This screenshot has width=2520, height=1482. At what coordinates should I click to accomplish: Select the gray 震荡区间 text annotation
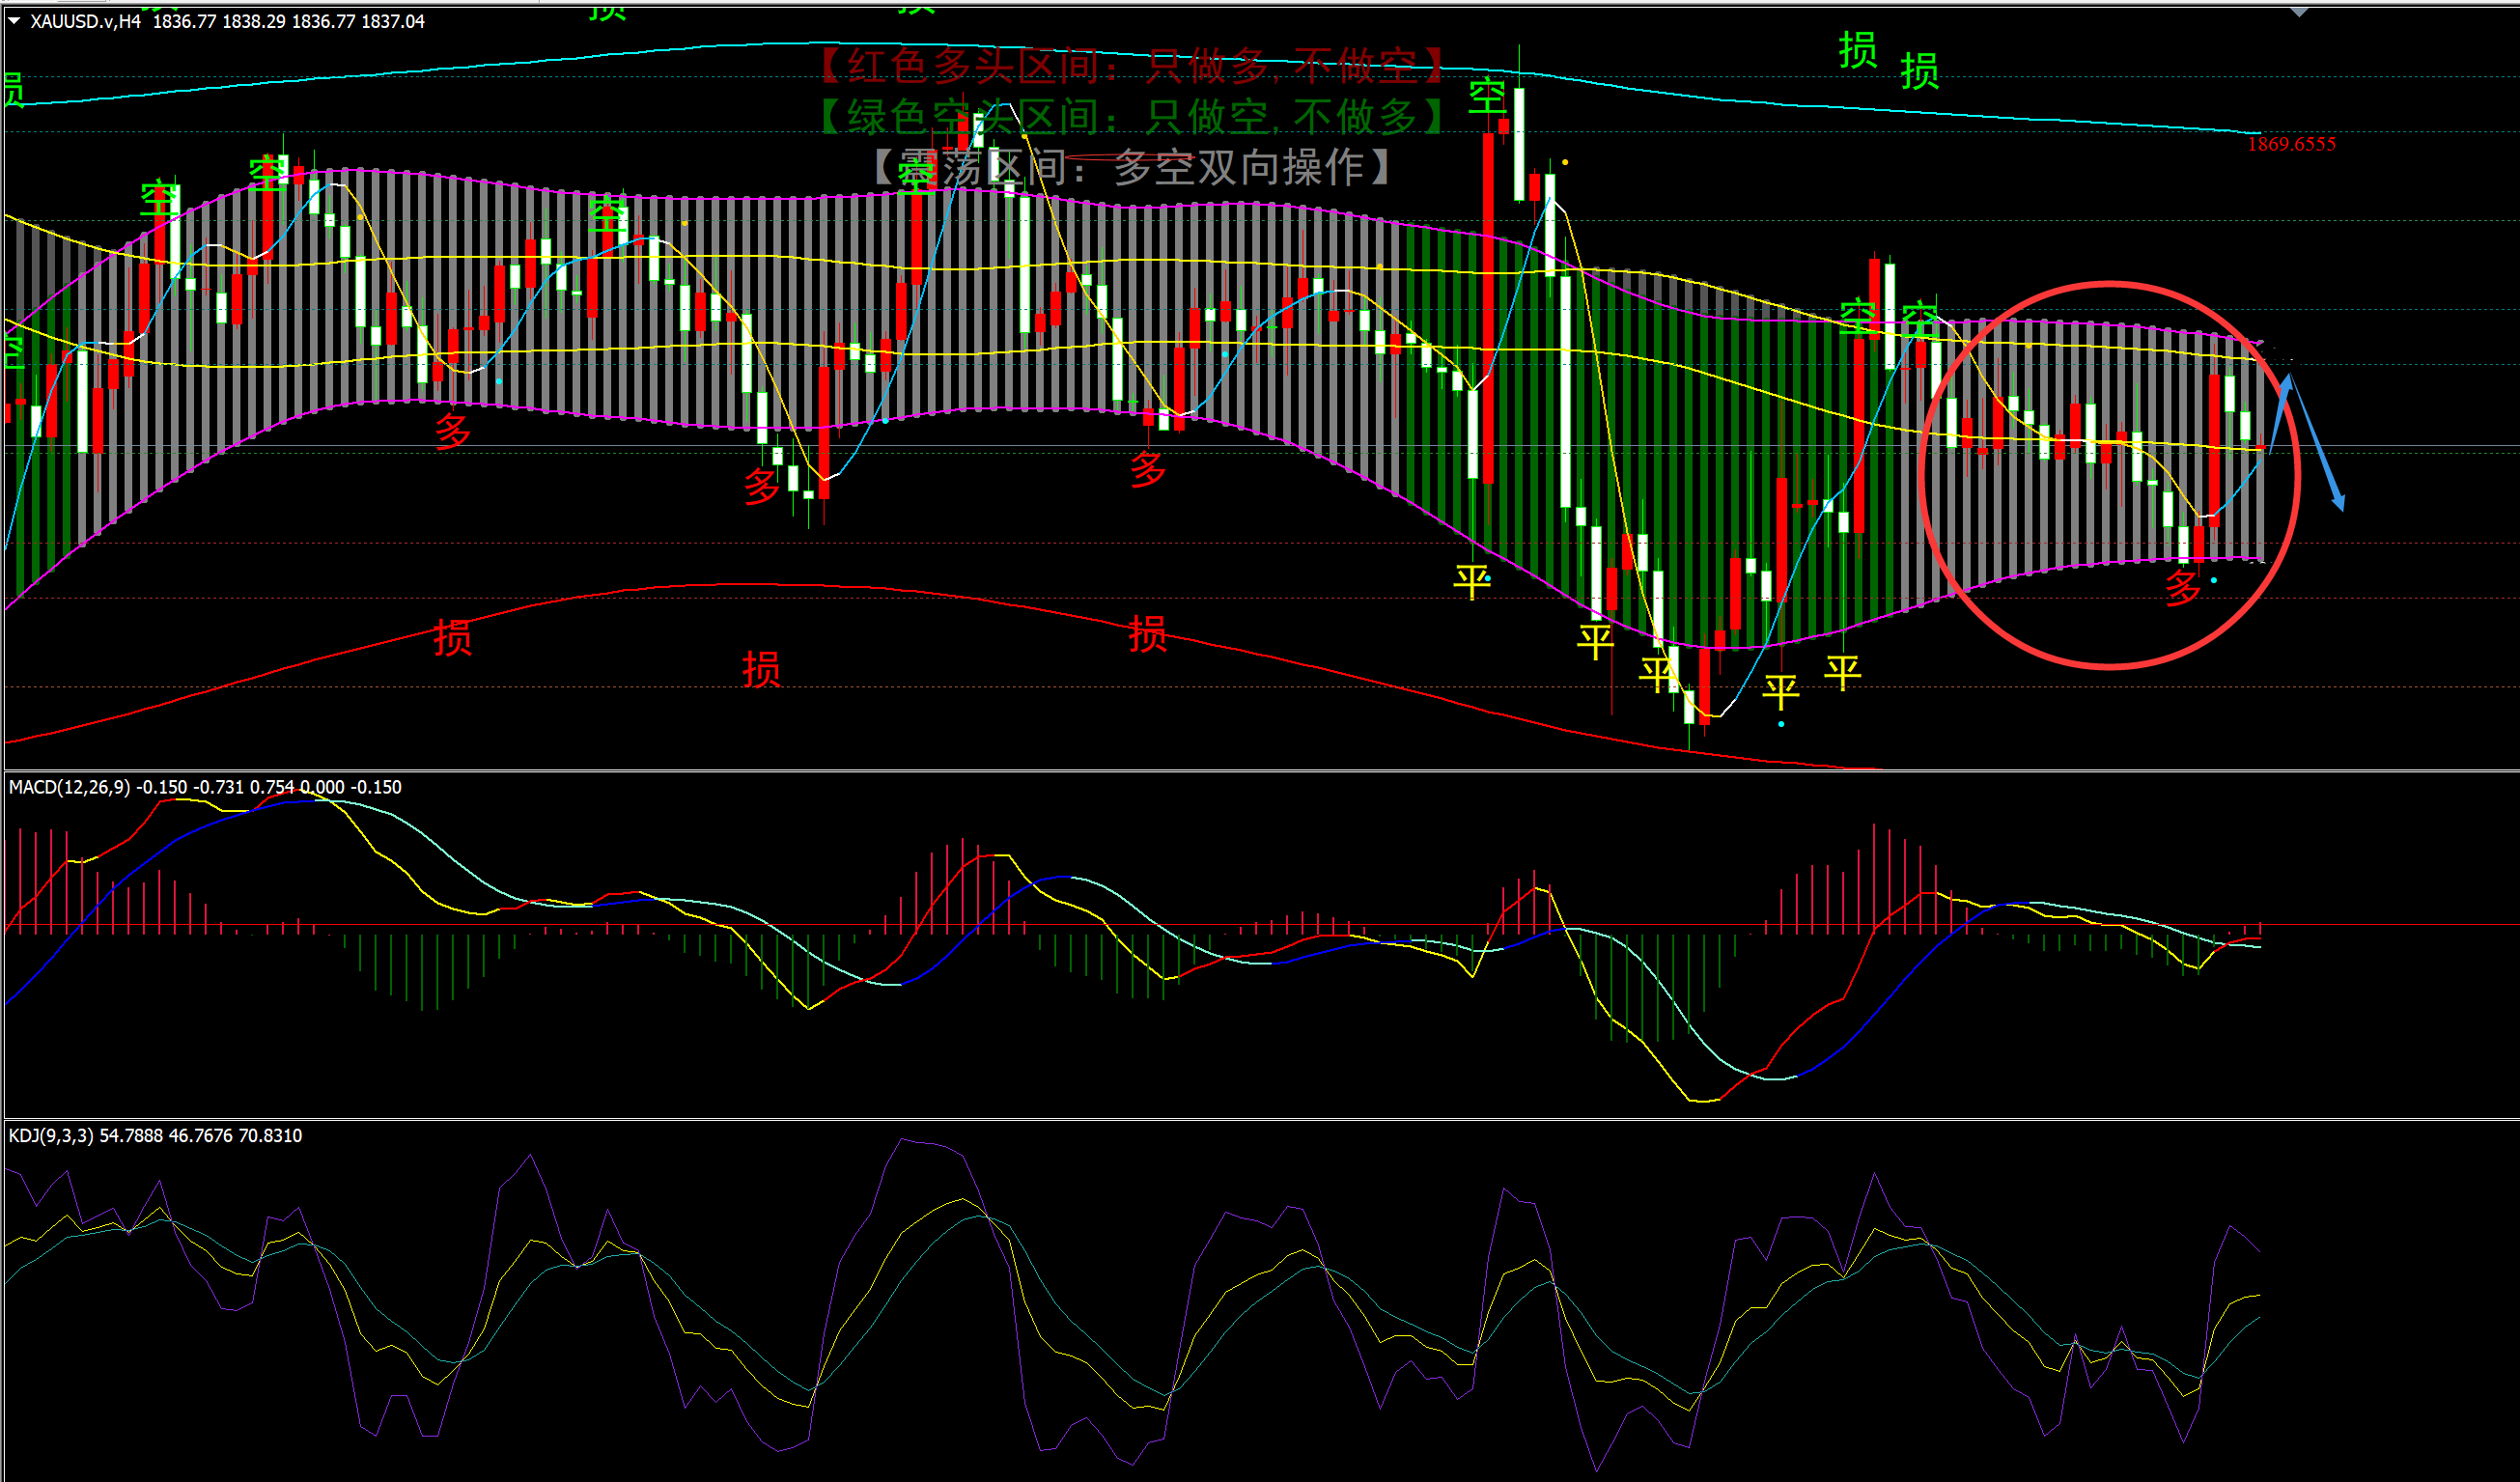pos(1130,167)
